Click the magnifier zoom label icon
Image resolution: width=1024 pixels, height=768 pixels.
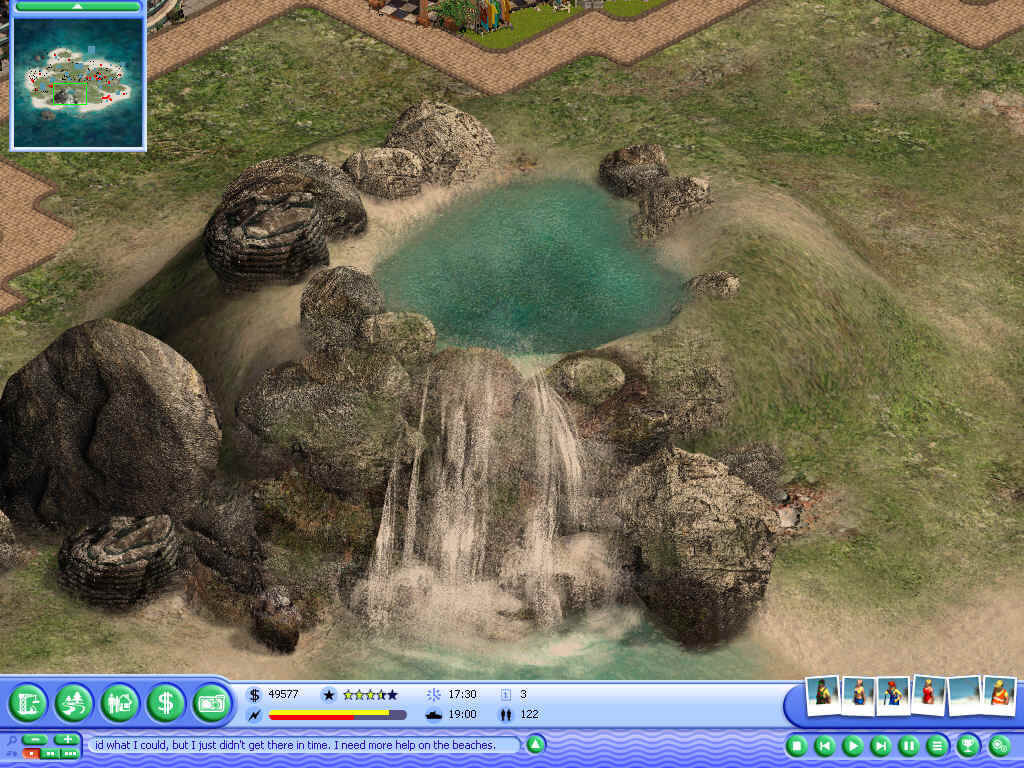coord(12,741)
